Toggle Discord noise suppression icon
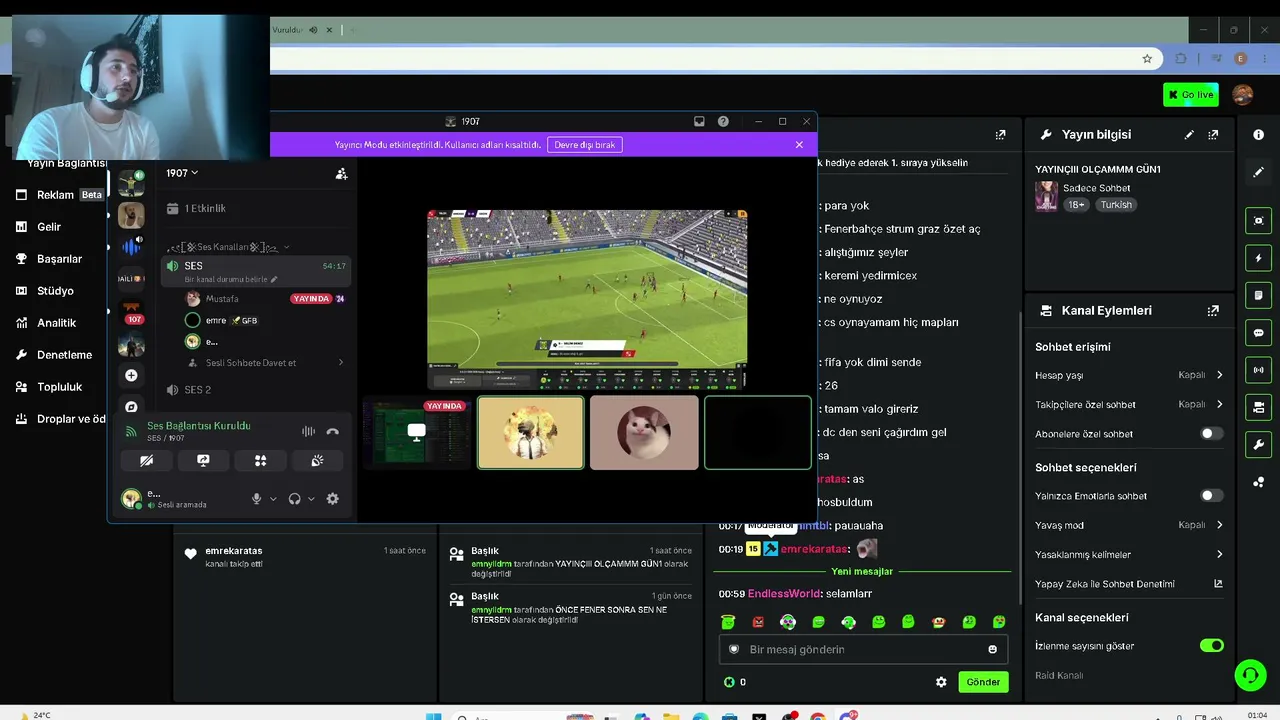1280x720 pixels. [x=308, y=432]
